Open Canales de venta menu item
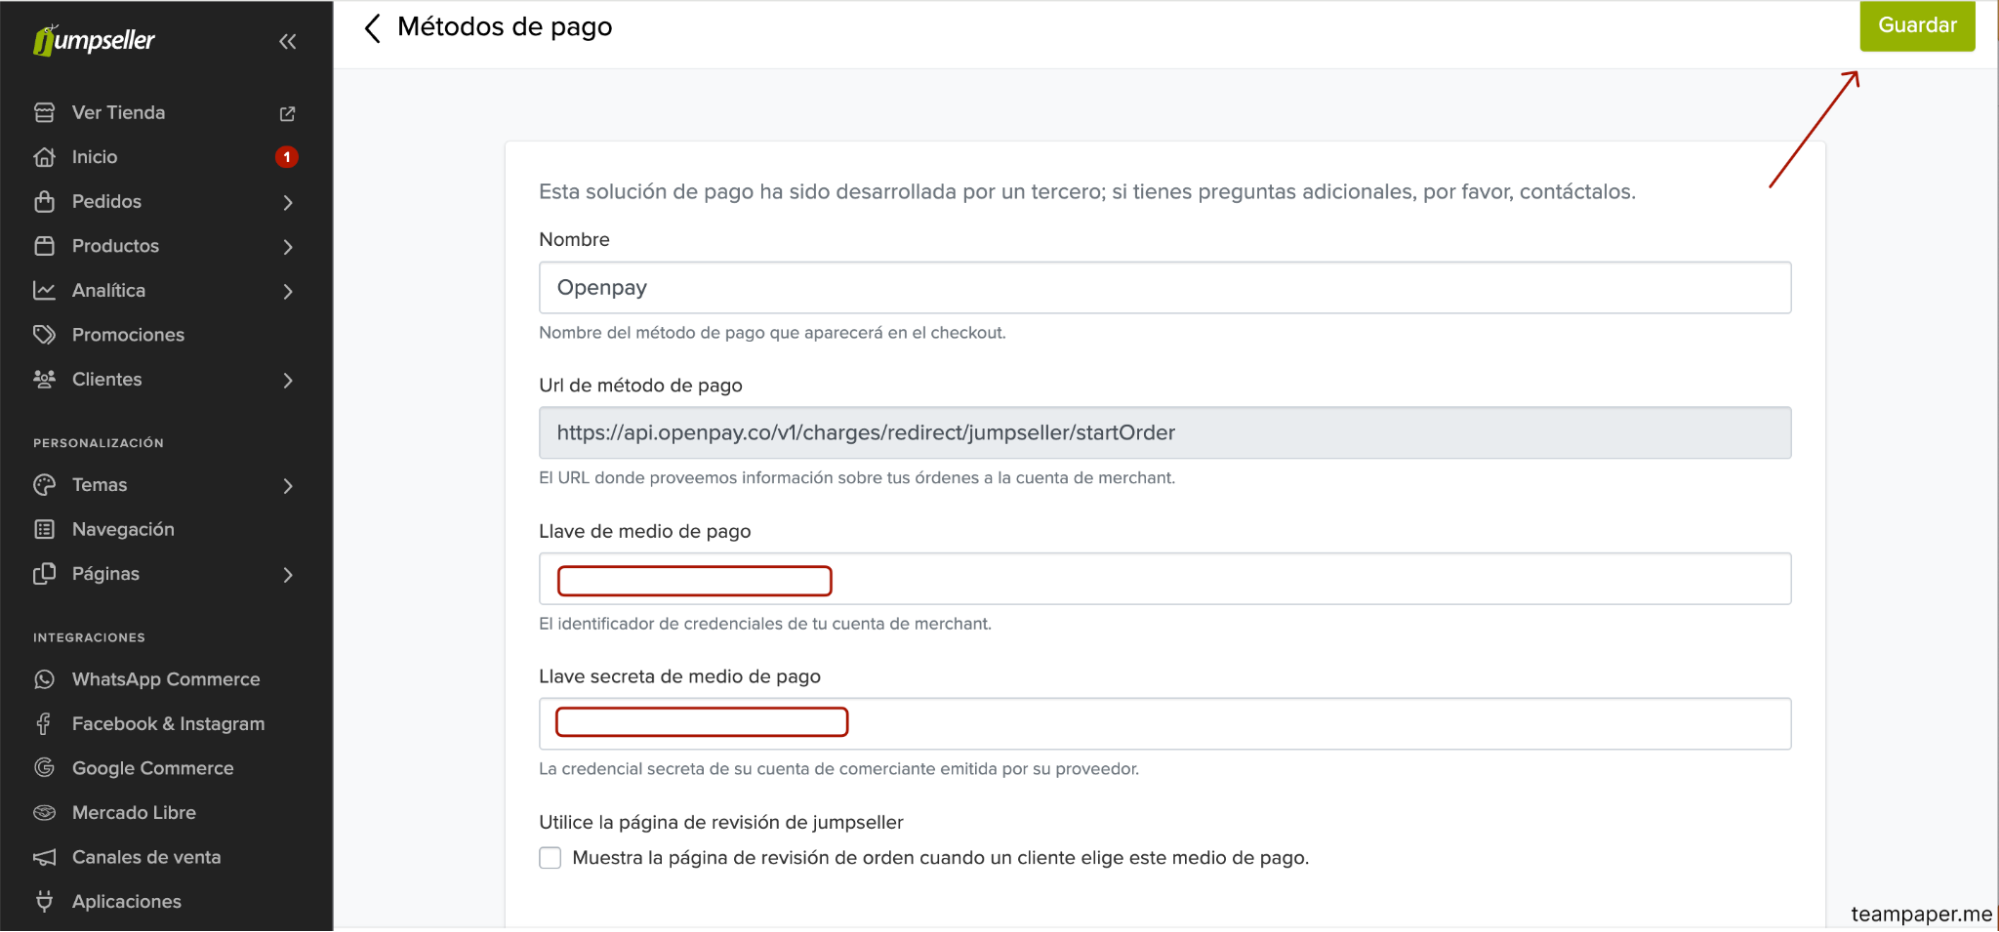The image size is (1999, 932). 146,858
